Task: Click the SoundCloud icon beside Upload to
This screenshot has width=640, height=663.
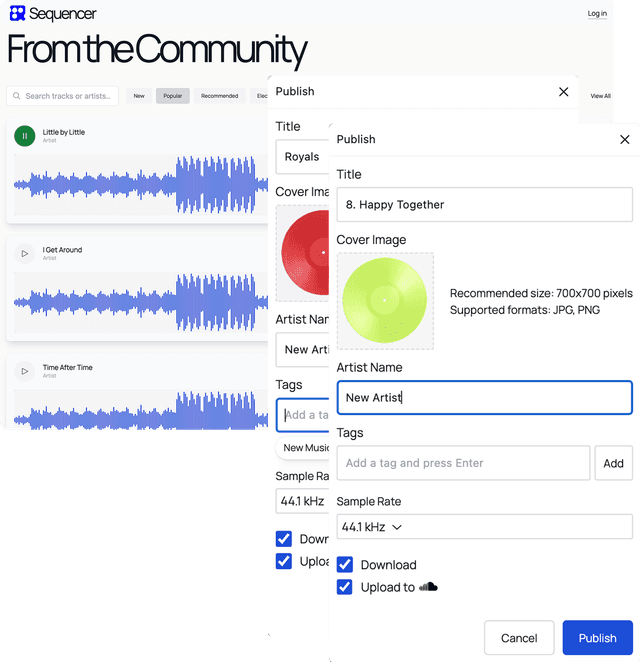Action: [428, 587]
